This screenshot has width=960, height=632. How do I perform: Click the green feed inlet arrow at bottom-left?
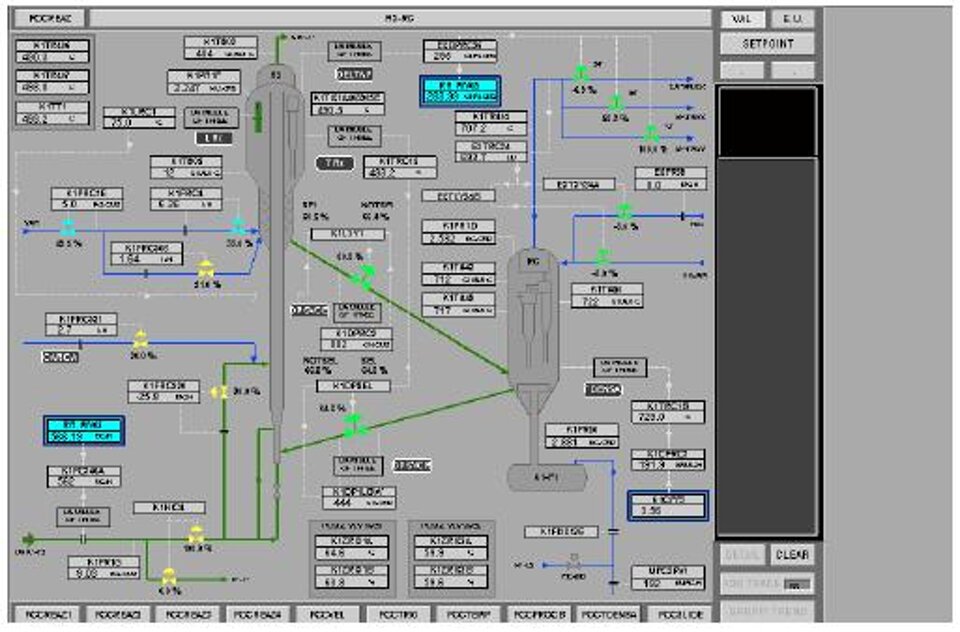coord(30,541)
